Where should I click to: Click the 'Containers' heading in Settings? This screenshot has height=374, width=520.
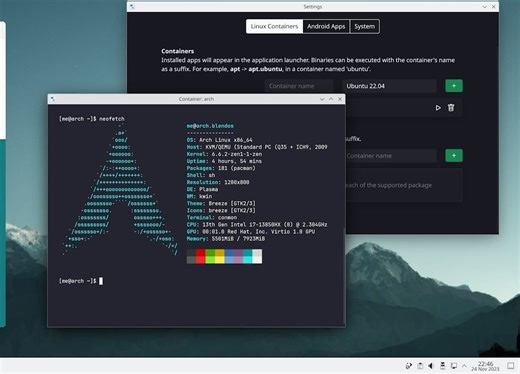pos(177,51)
